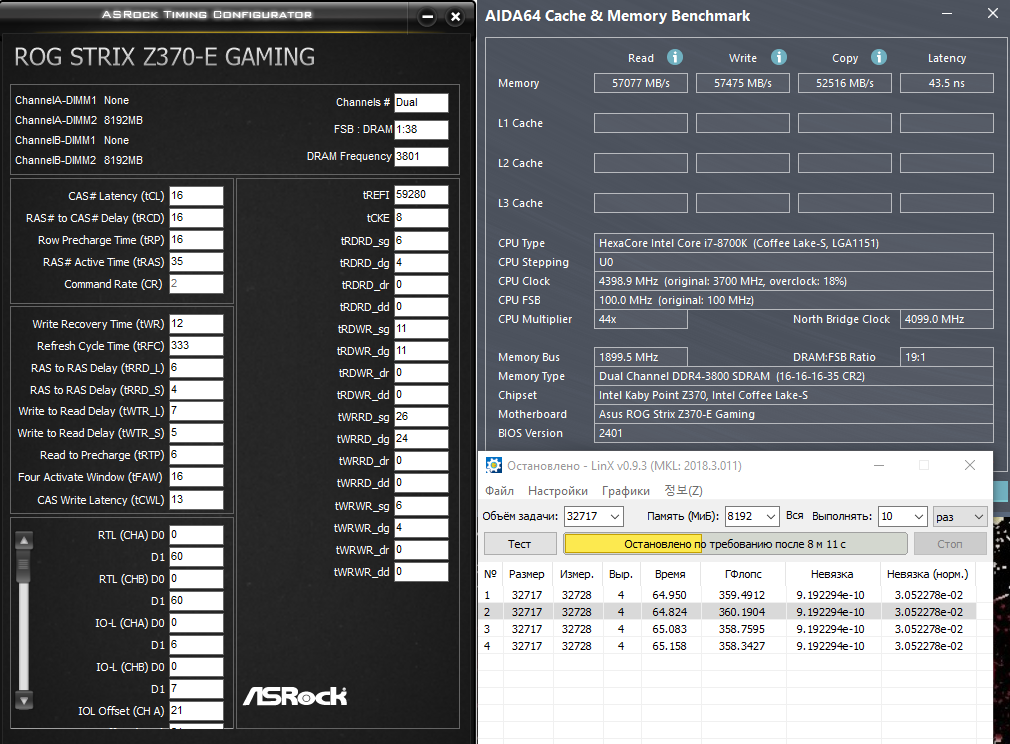Click scroll up arrow in ASRock panel
1010x744 pixels.
[24, 540]
